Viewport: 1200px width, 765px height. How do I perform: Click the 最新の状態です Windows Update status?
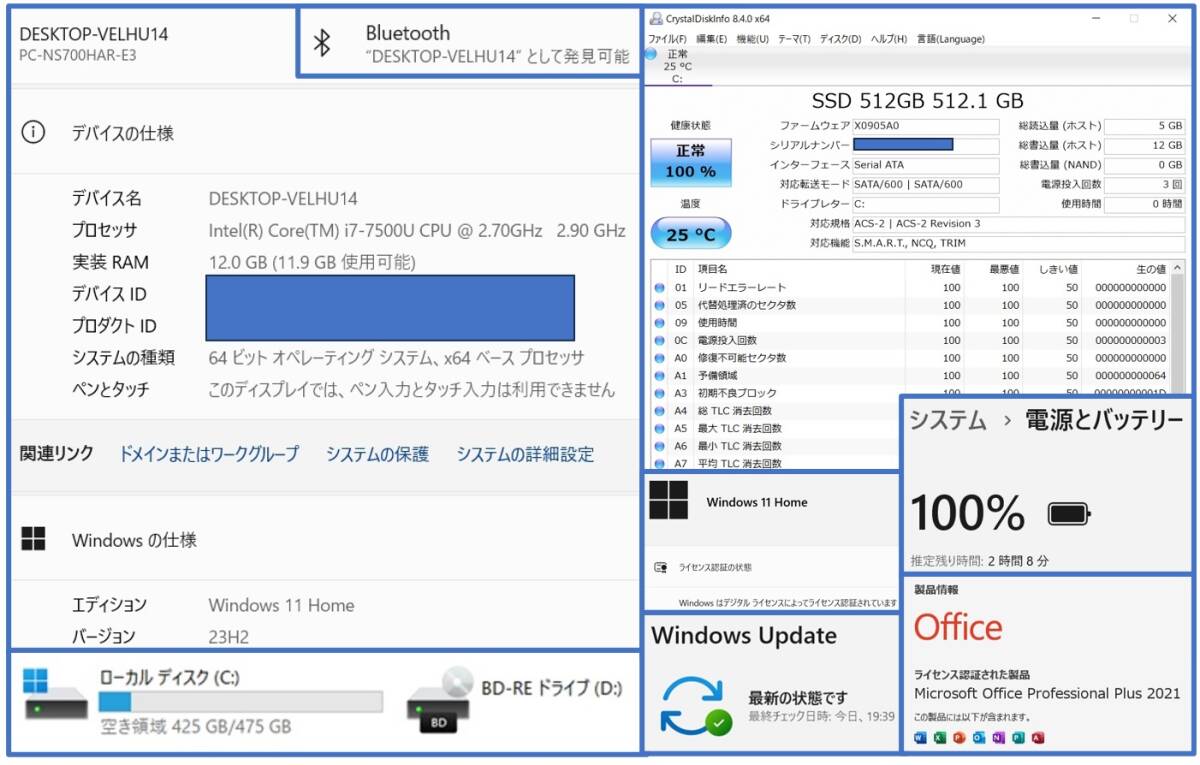coord(798,697)
